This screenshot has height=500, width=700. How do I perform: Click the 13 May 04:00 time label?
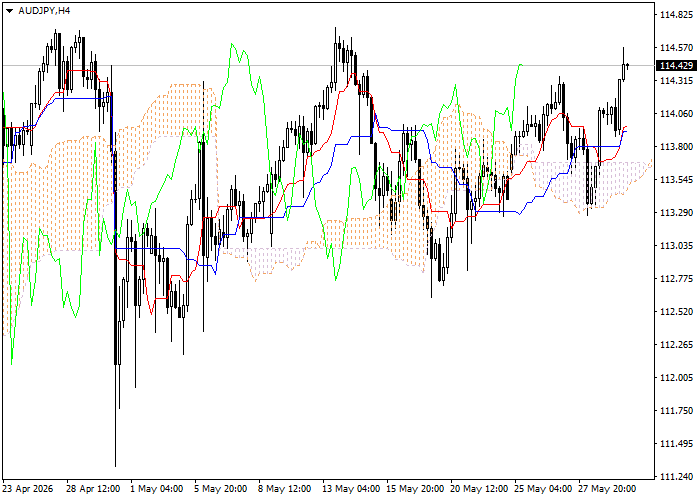click(x=351, y=489)
